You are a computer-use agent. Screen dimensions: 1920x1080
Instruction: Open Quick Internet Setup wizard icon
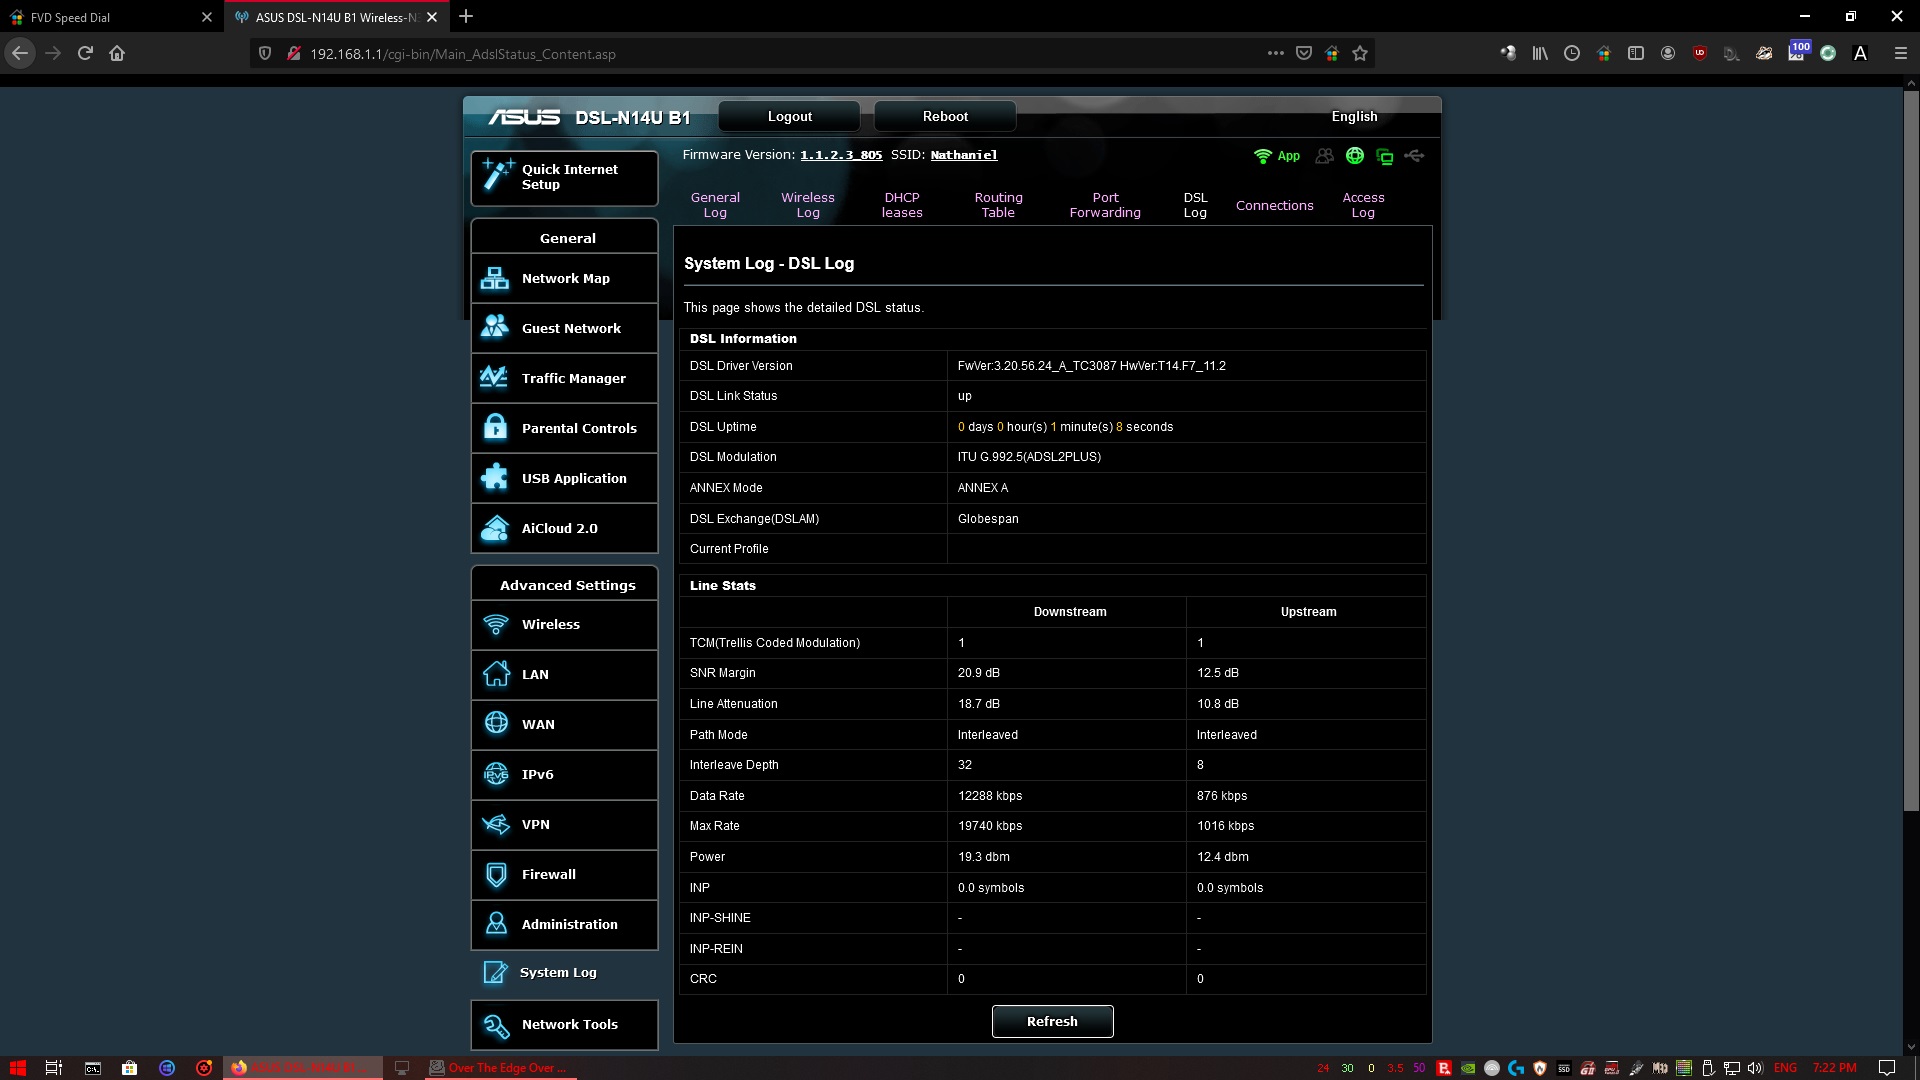[x=497, y=176]
